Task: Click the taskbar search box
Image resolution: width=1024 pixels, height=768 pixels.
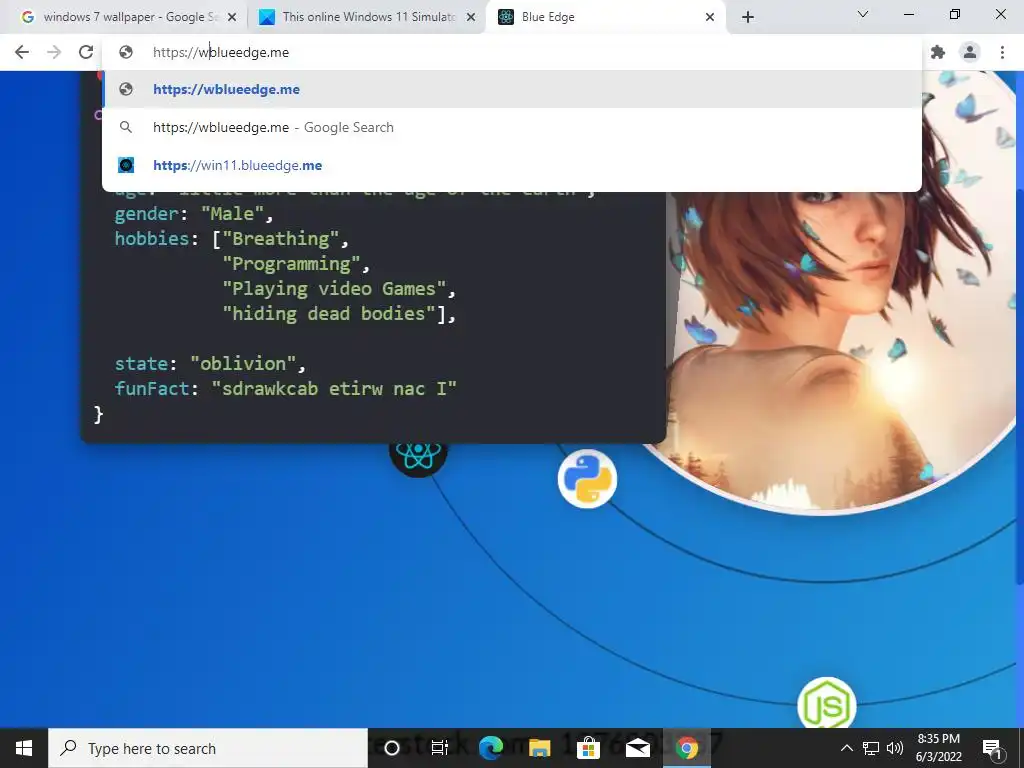Action: (x=208, y=748)
